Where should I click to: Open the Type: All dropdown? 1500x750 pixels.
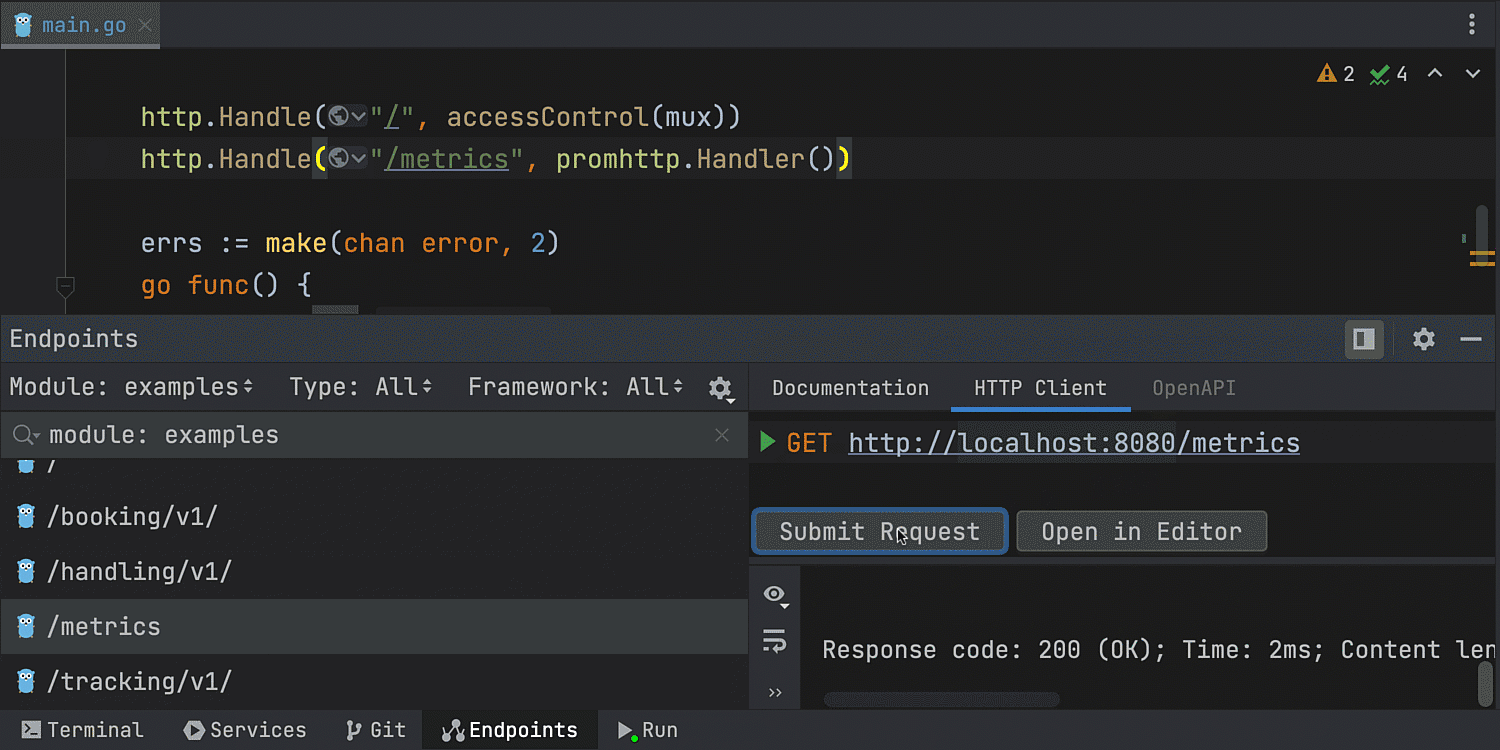click(x=360, y=387)
